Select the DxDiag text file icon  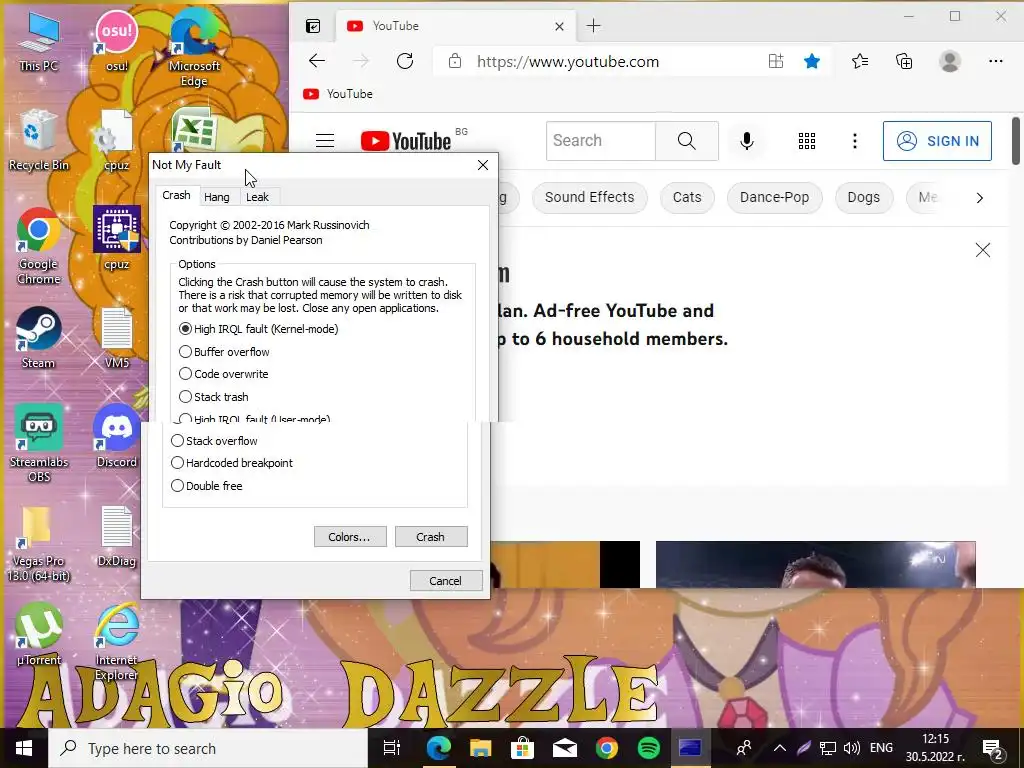click(x=116, y=536)
